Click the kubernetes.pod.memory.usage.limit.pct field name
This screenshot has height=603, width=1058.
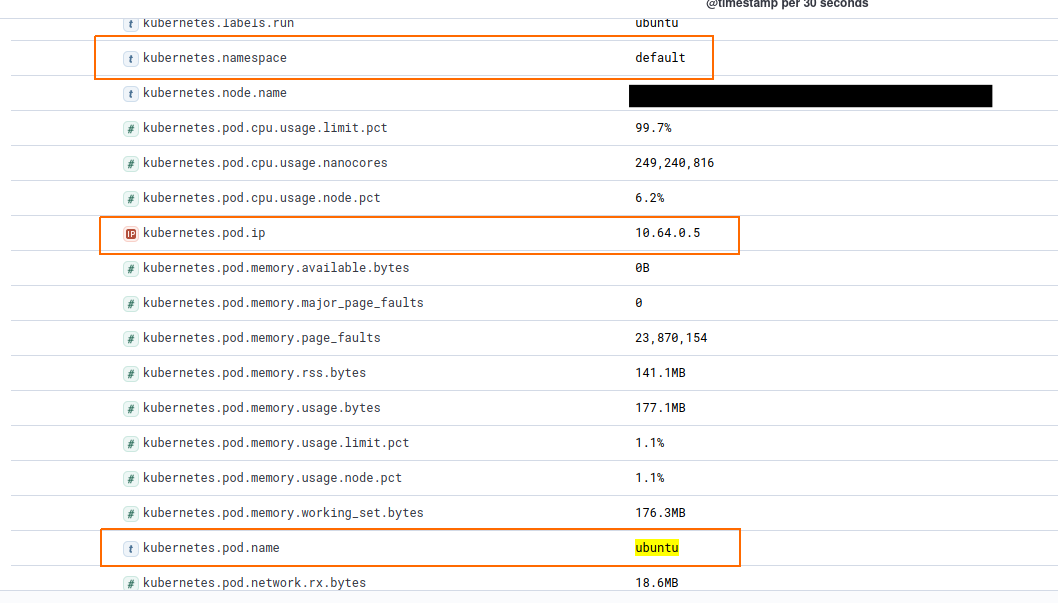click(276, 444)
